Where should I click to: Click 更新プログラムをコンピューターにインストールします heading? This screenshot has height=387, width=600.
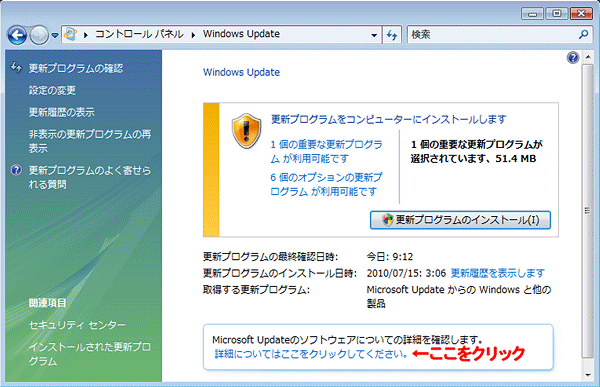click(388, 119)
